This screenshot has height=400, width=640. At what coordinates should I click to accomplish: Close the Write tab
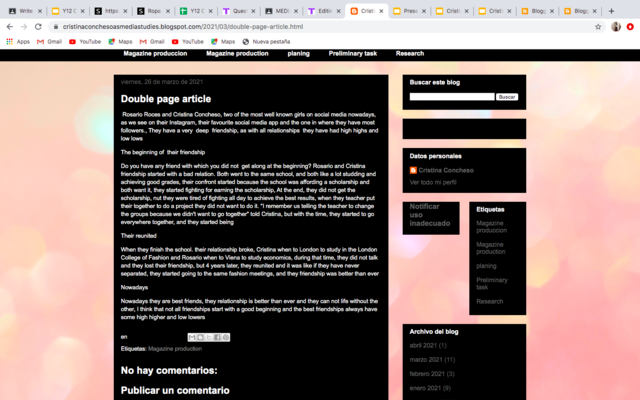40,11
